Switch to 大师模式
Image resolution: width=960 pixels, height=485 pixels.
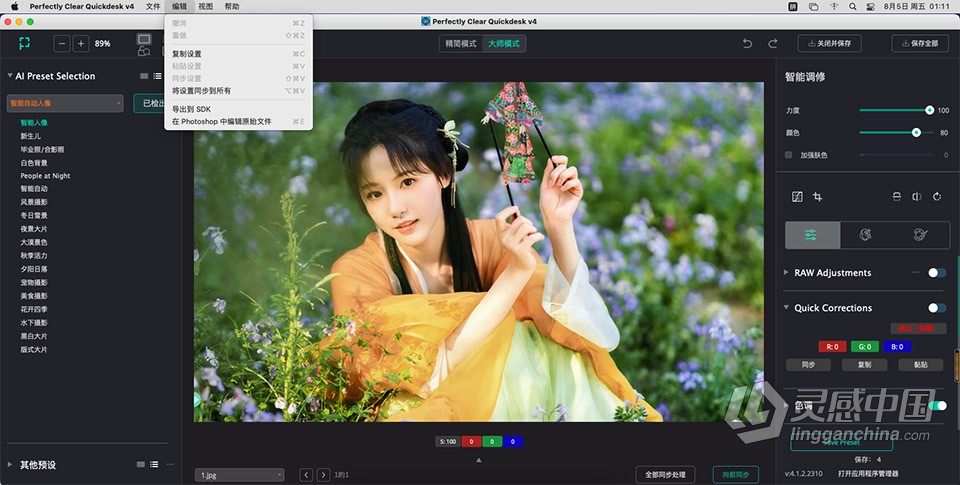point(503,43)
